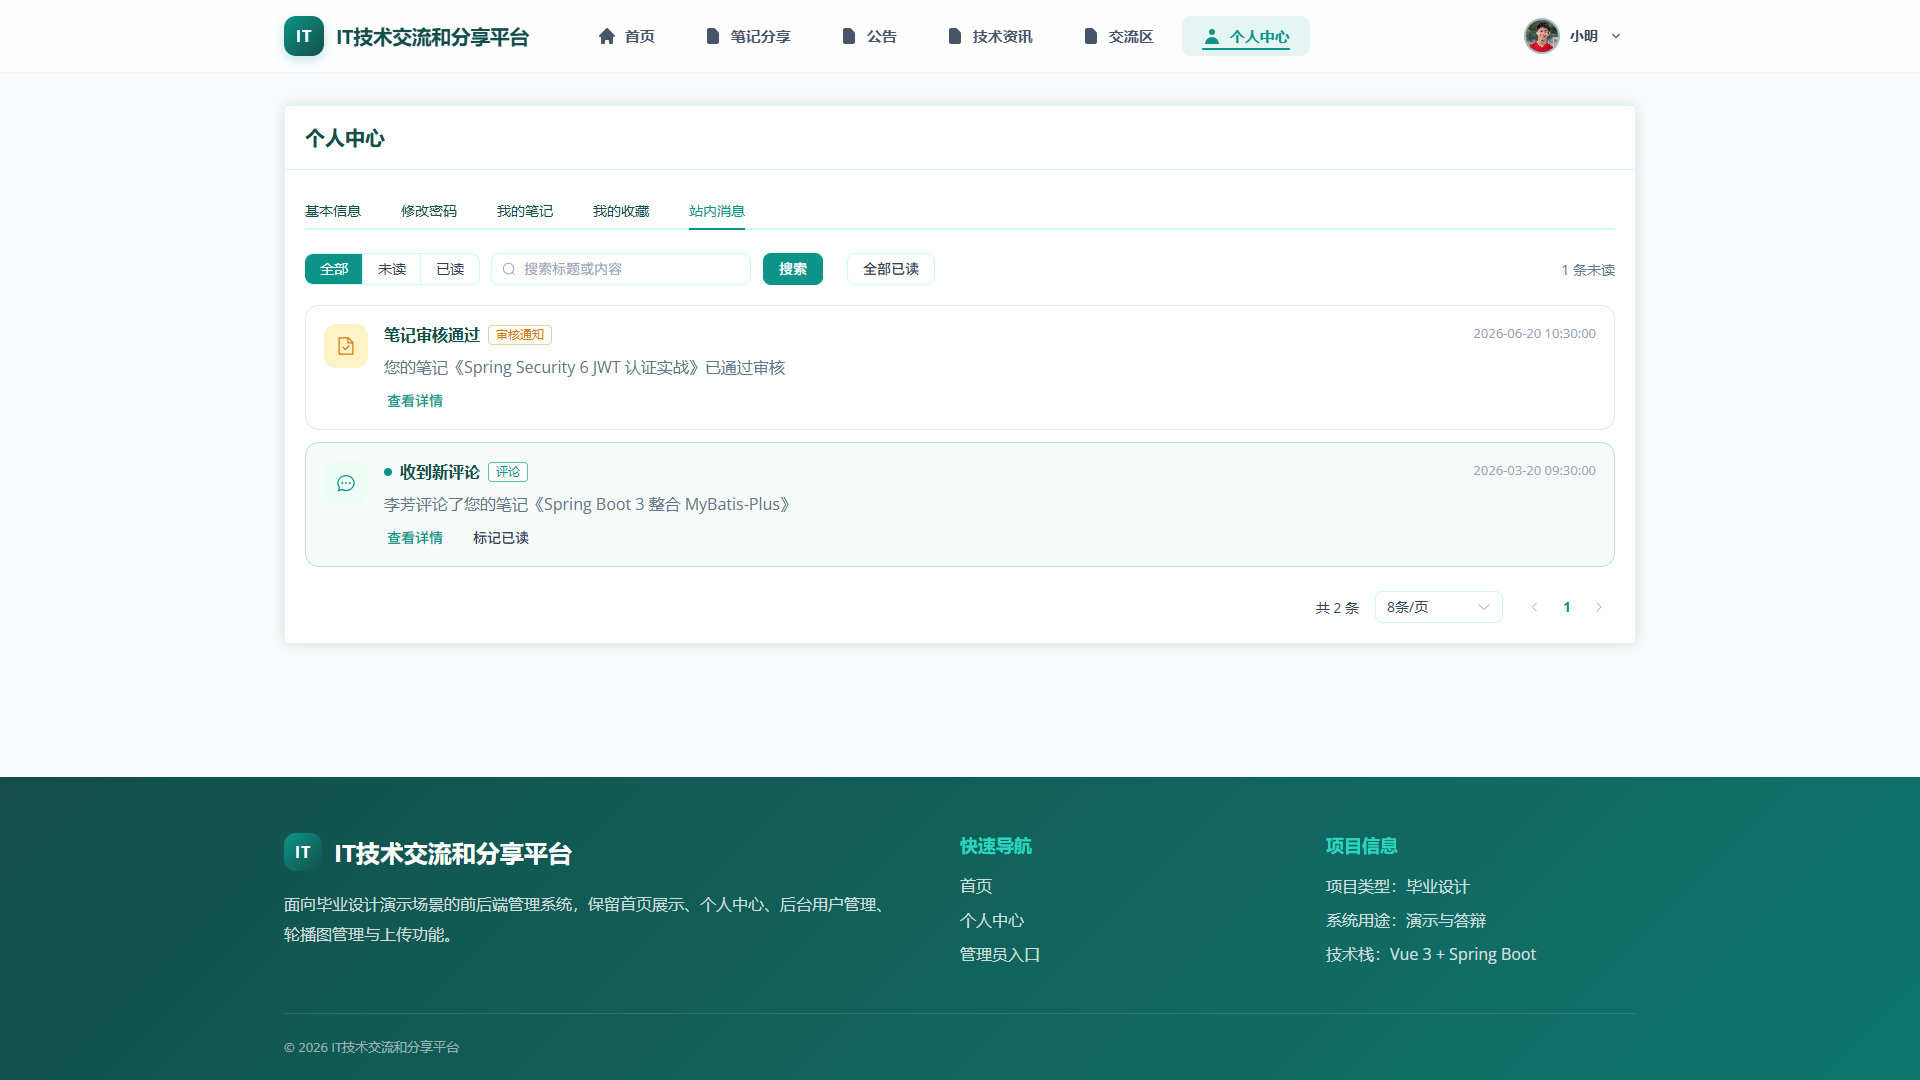
Task: Click the home icon beside 首页
Action: pos(606,36)
